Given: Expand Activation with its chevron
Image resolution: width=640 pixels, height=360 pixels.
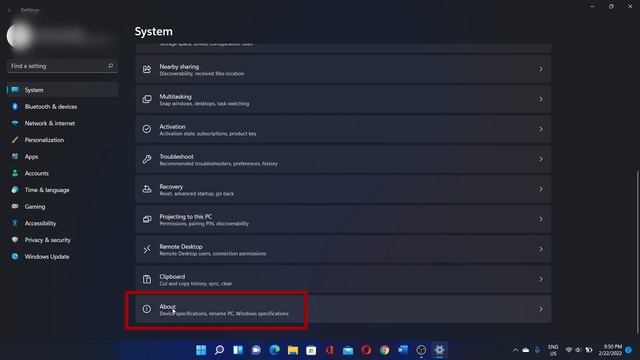Looking at the screenshot, I should 541,129.
